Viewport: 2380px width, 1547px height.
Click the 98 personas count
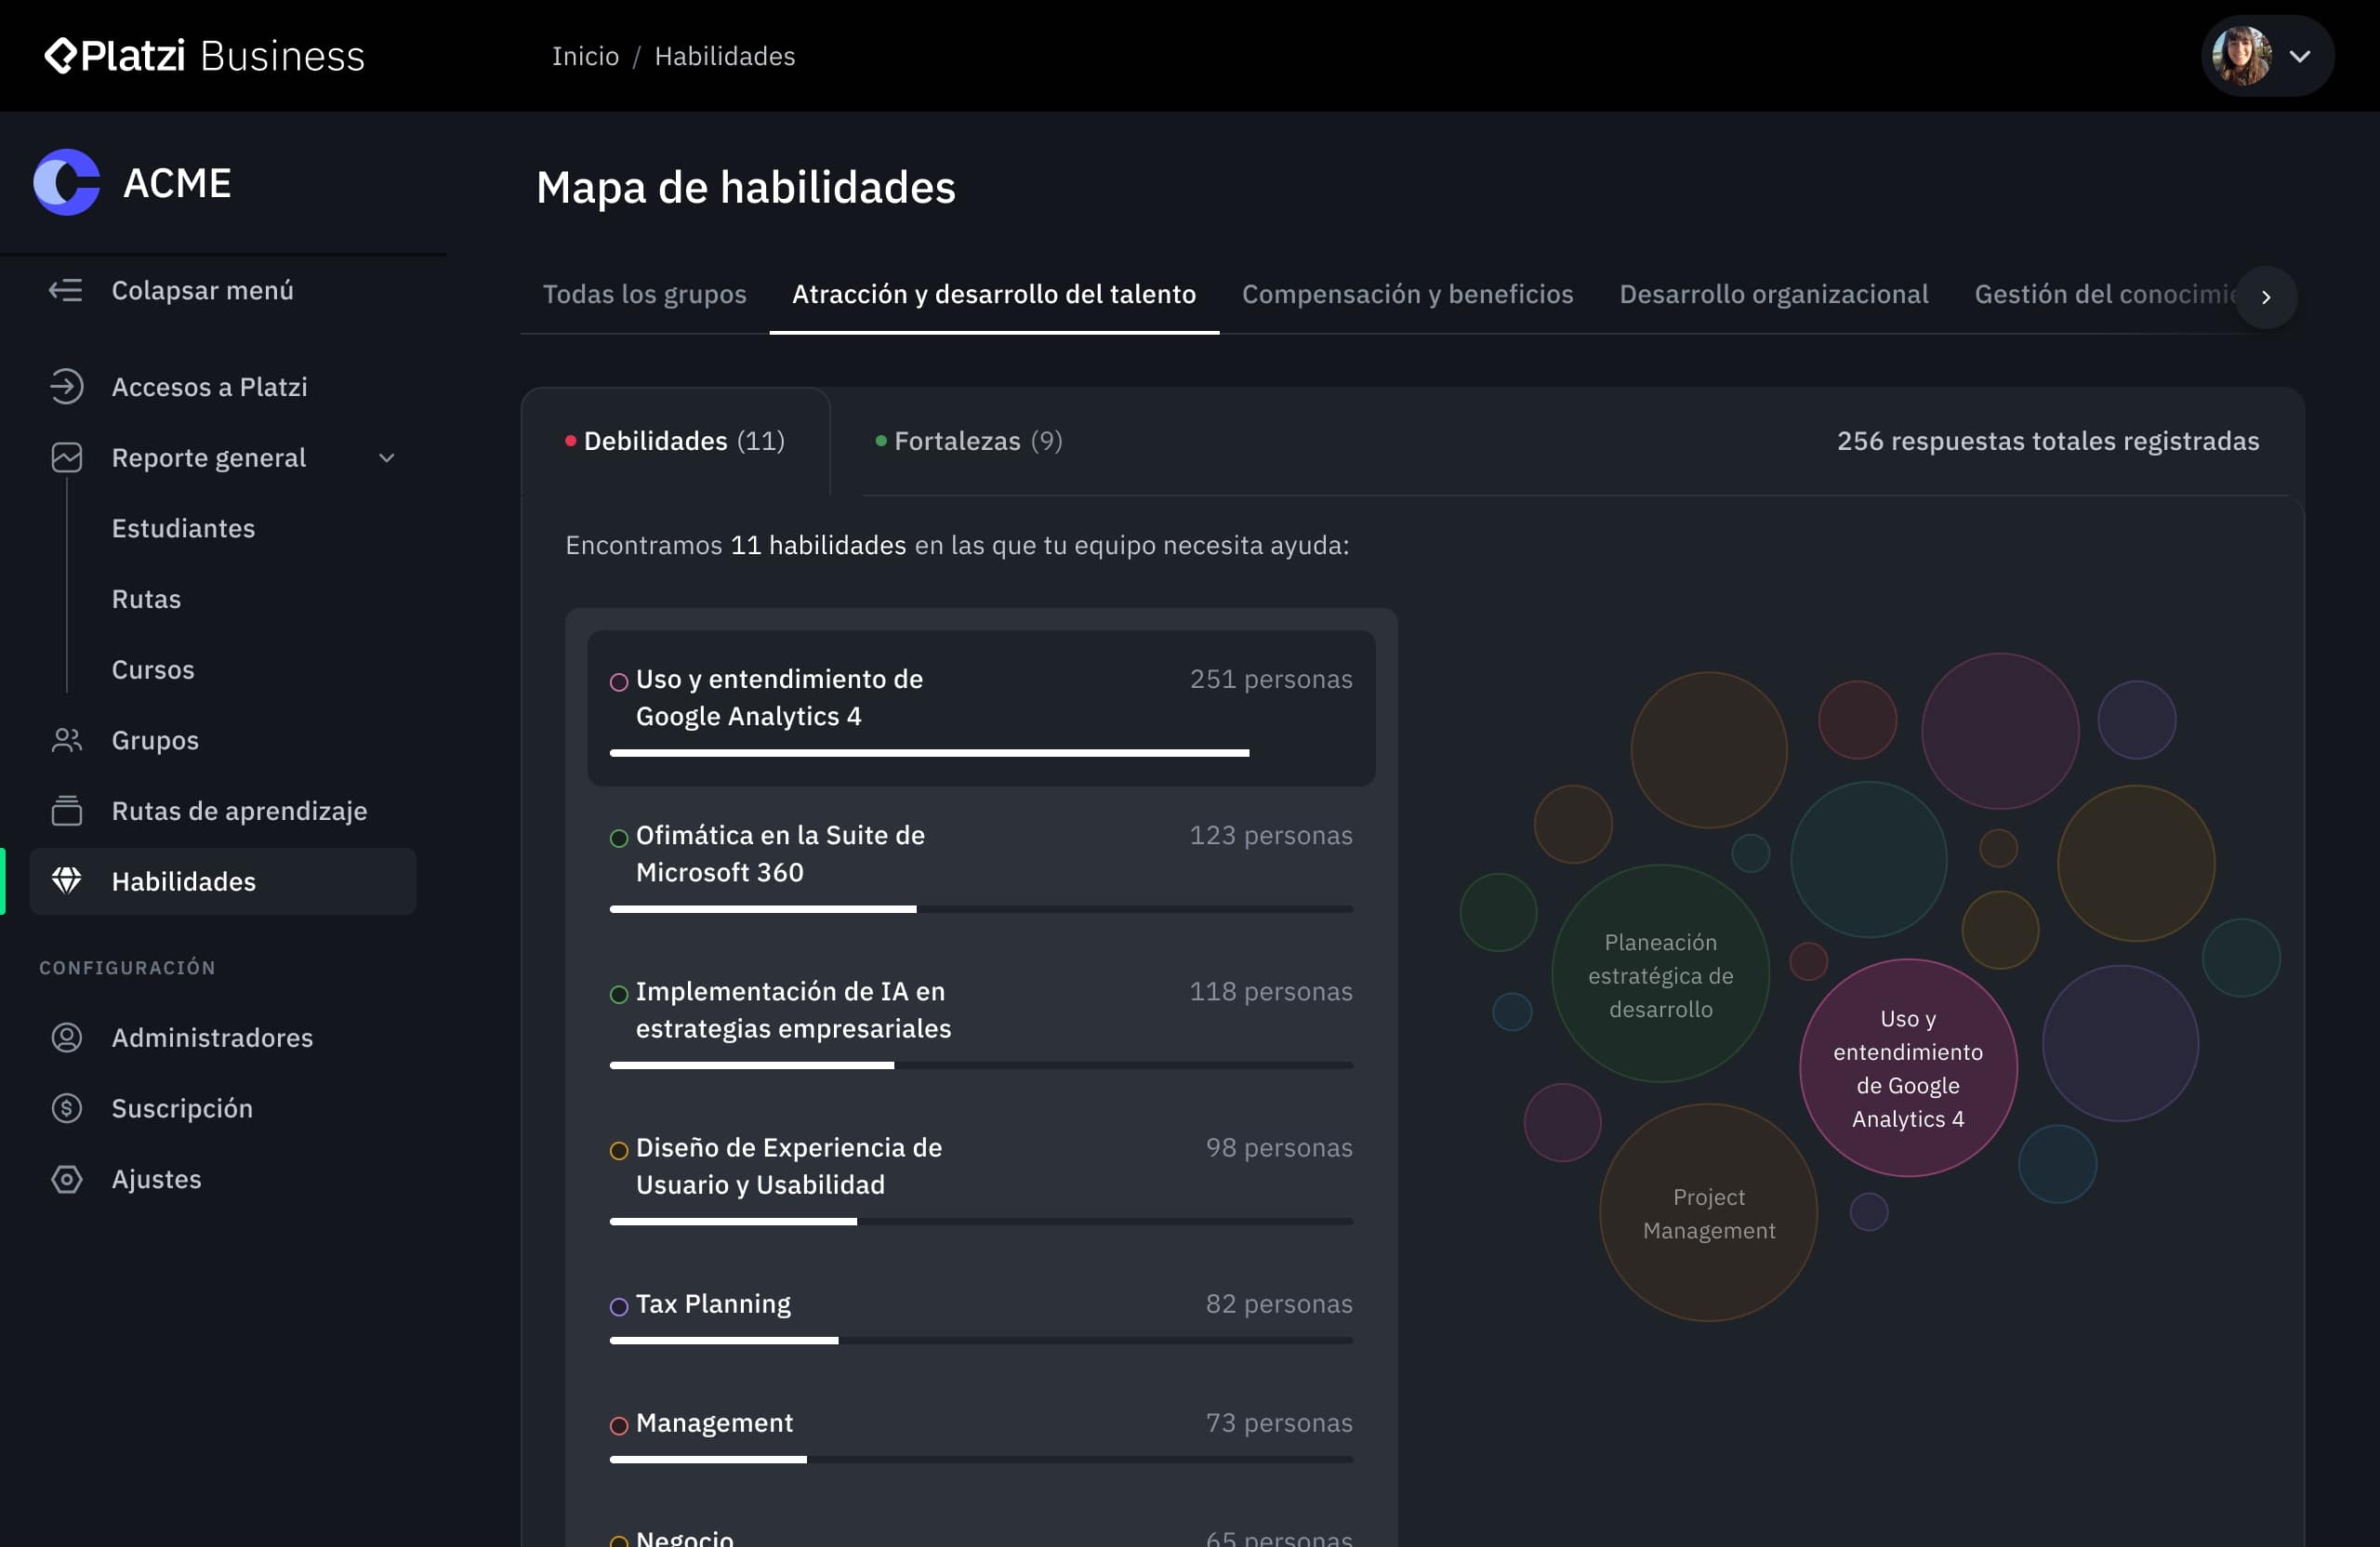1278,1147
